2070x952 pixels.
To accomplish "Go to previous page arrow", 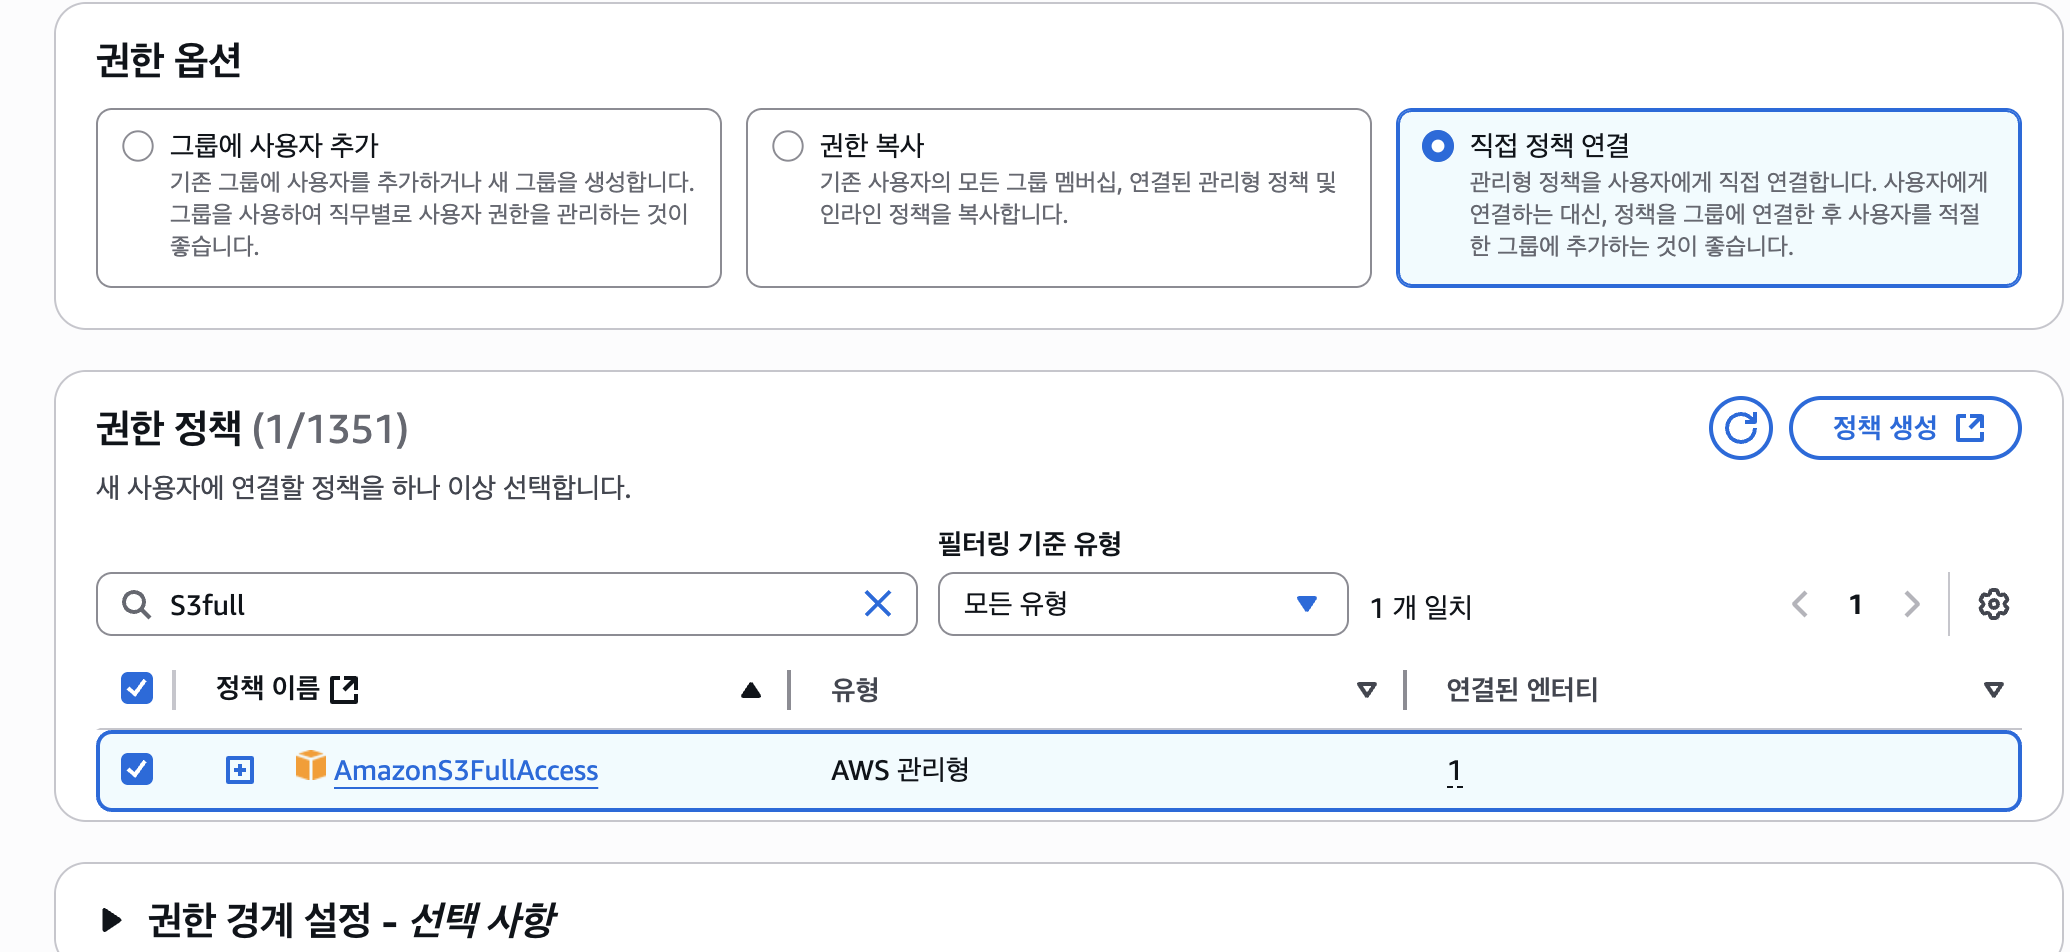I will pyautogui.click(x=1800, y=604).
